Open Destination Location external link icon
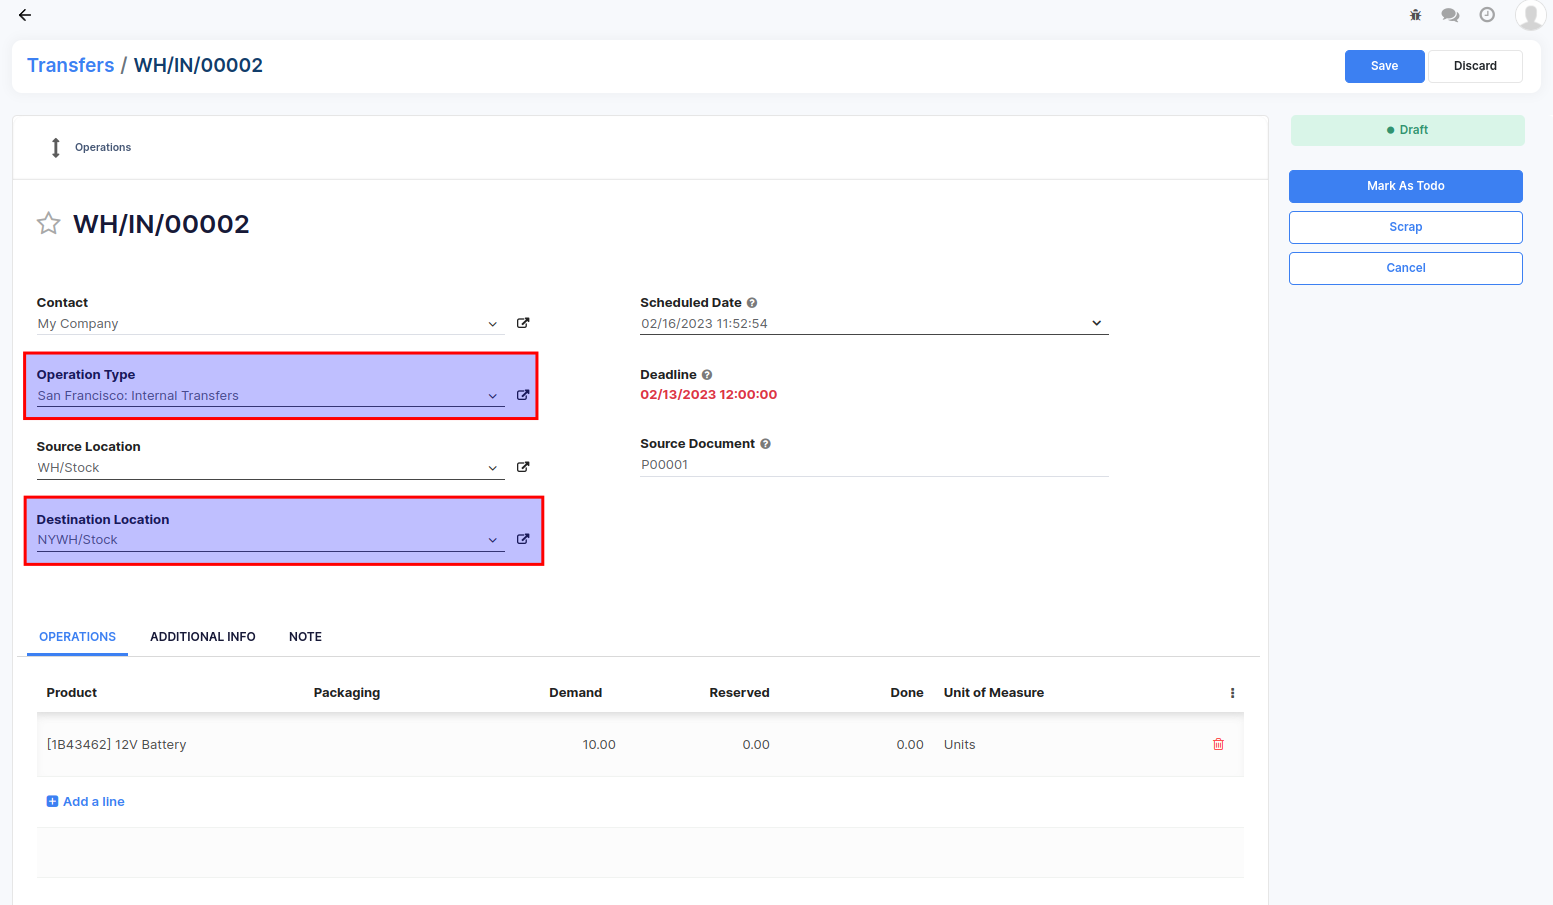Viewport: 1553px width, 905px height. [x=523, y=539]
